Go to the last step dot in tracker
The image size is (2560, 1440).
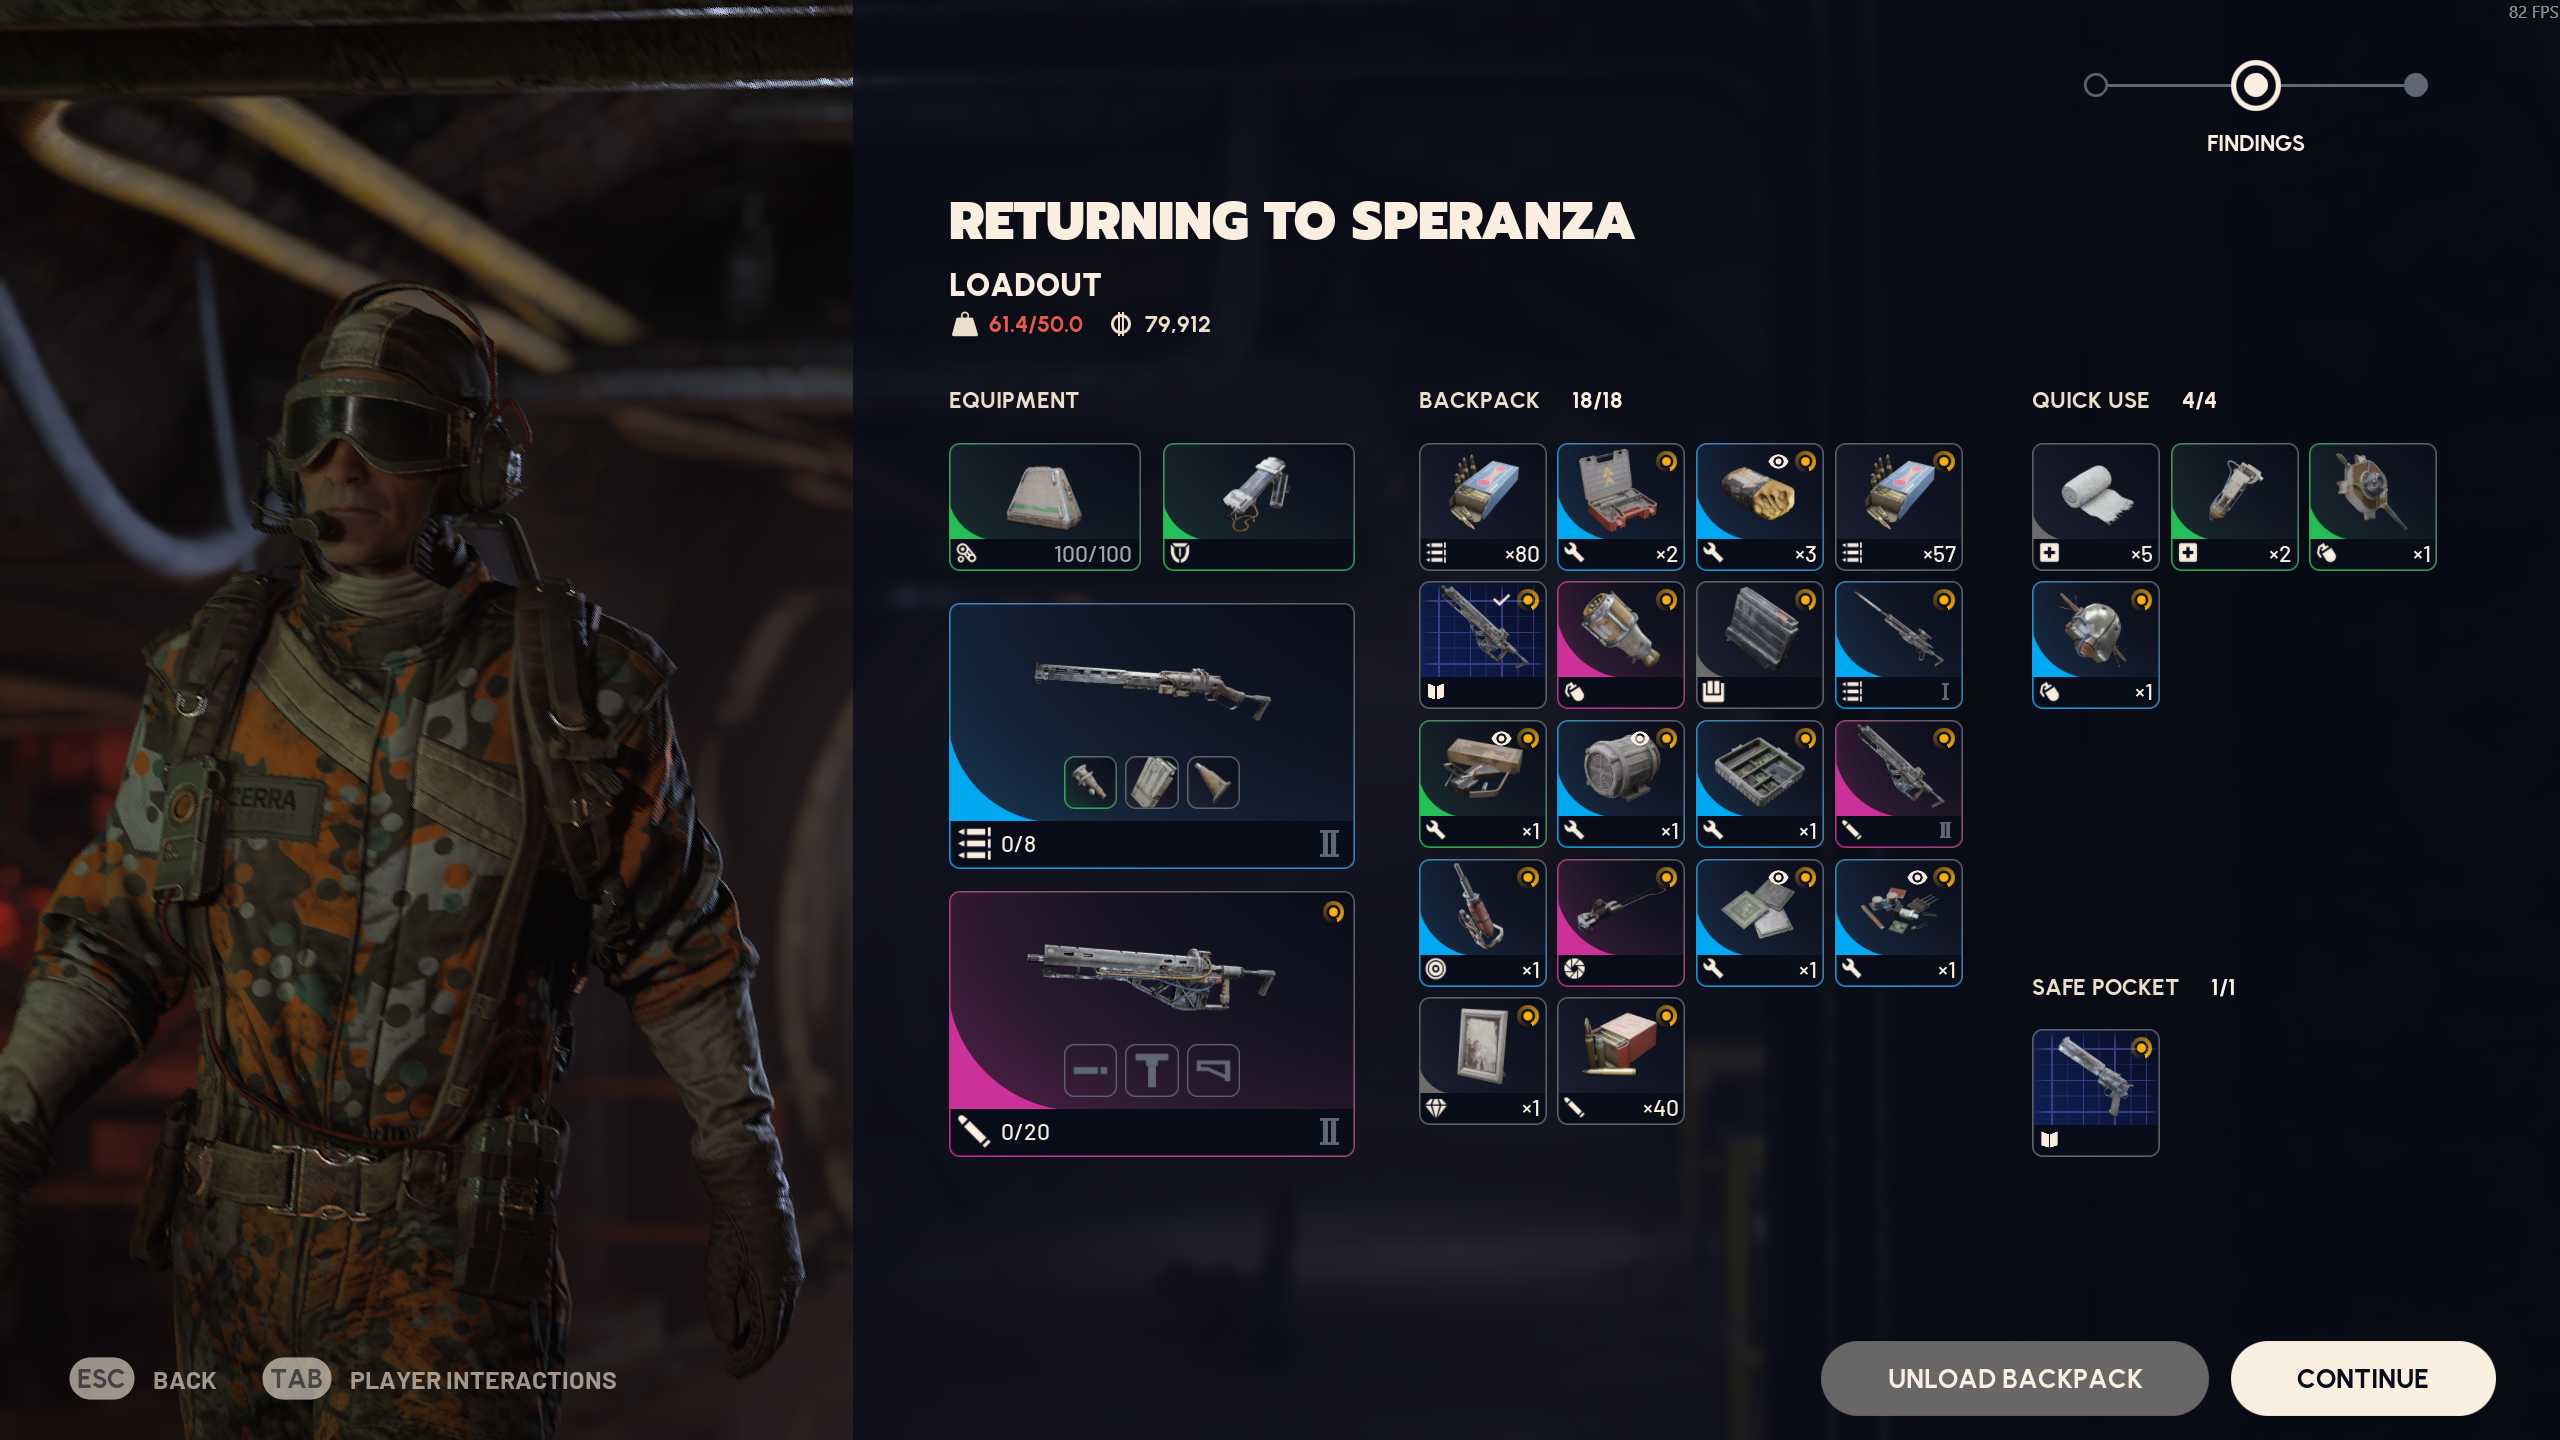click(2415, 86)
